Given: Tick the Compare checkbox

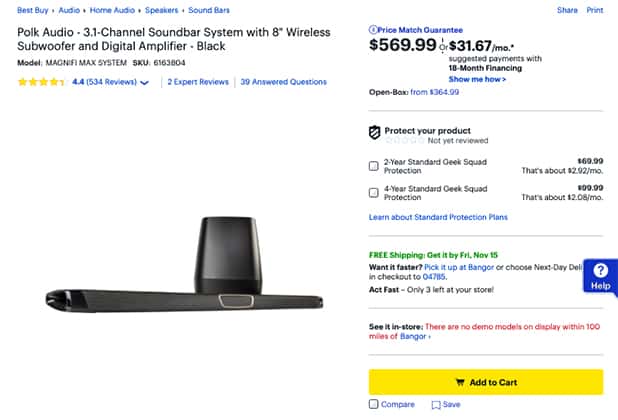Looking at the screenshot, I should [x=374, y=405].
